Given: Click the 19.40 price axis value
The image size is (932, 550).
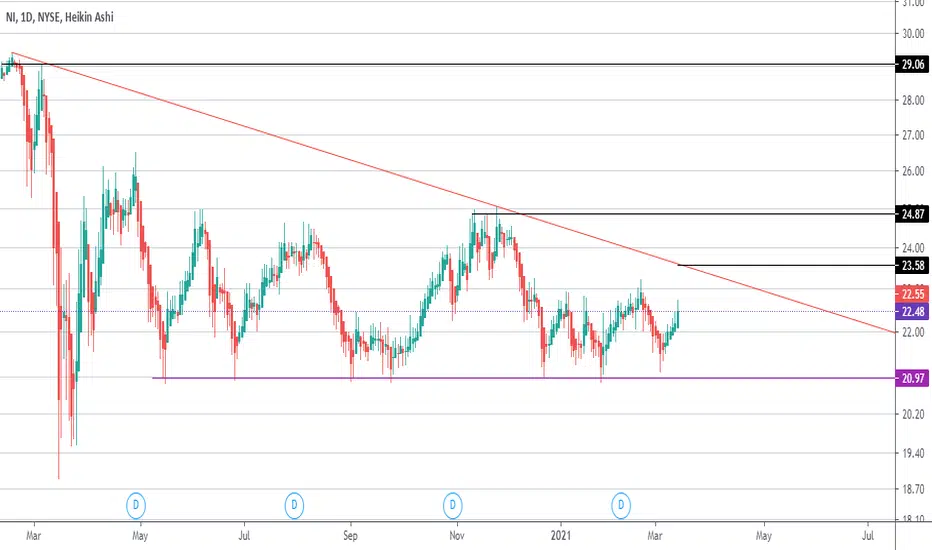Looking at the screenshot, I should pyautogui.click(x=913, y=453).
